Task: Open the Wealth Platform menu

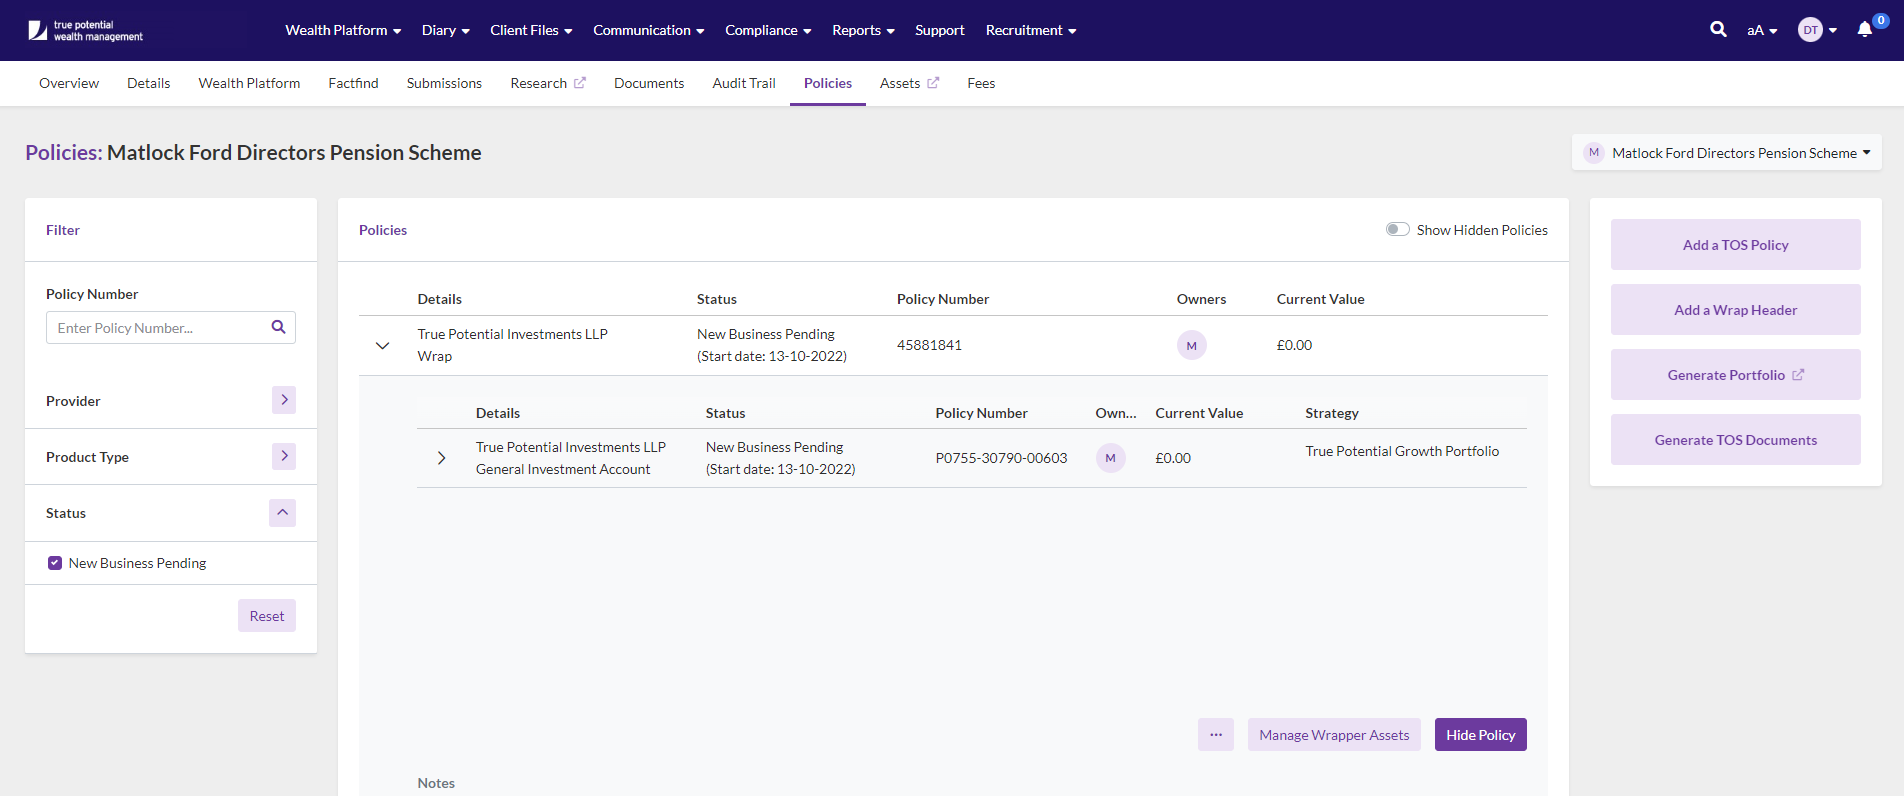Action: click(343, 30)
